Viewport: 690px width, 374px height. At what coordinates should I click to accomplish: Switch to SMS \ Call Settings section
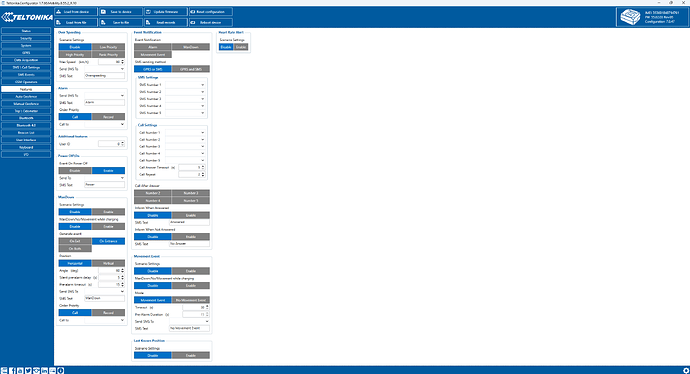26,67
